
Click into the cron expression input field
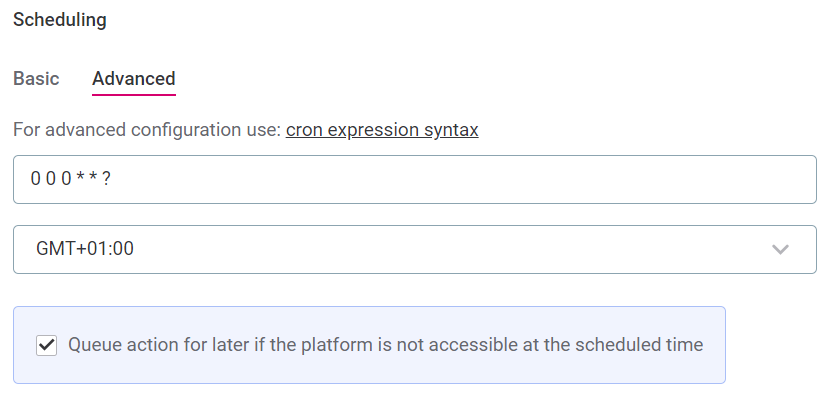point(414,179)
